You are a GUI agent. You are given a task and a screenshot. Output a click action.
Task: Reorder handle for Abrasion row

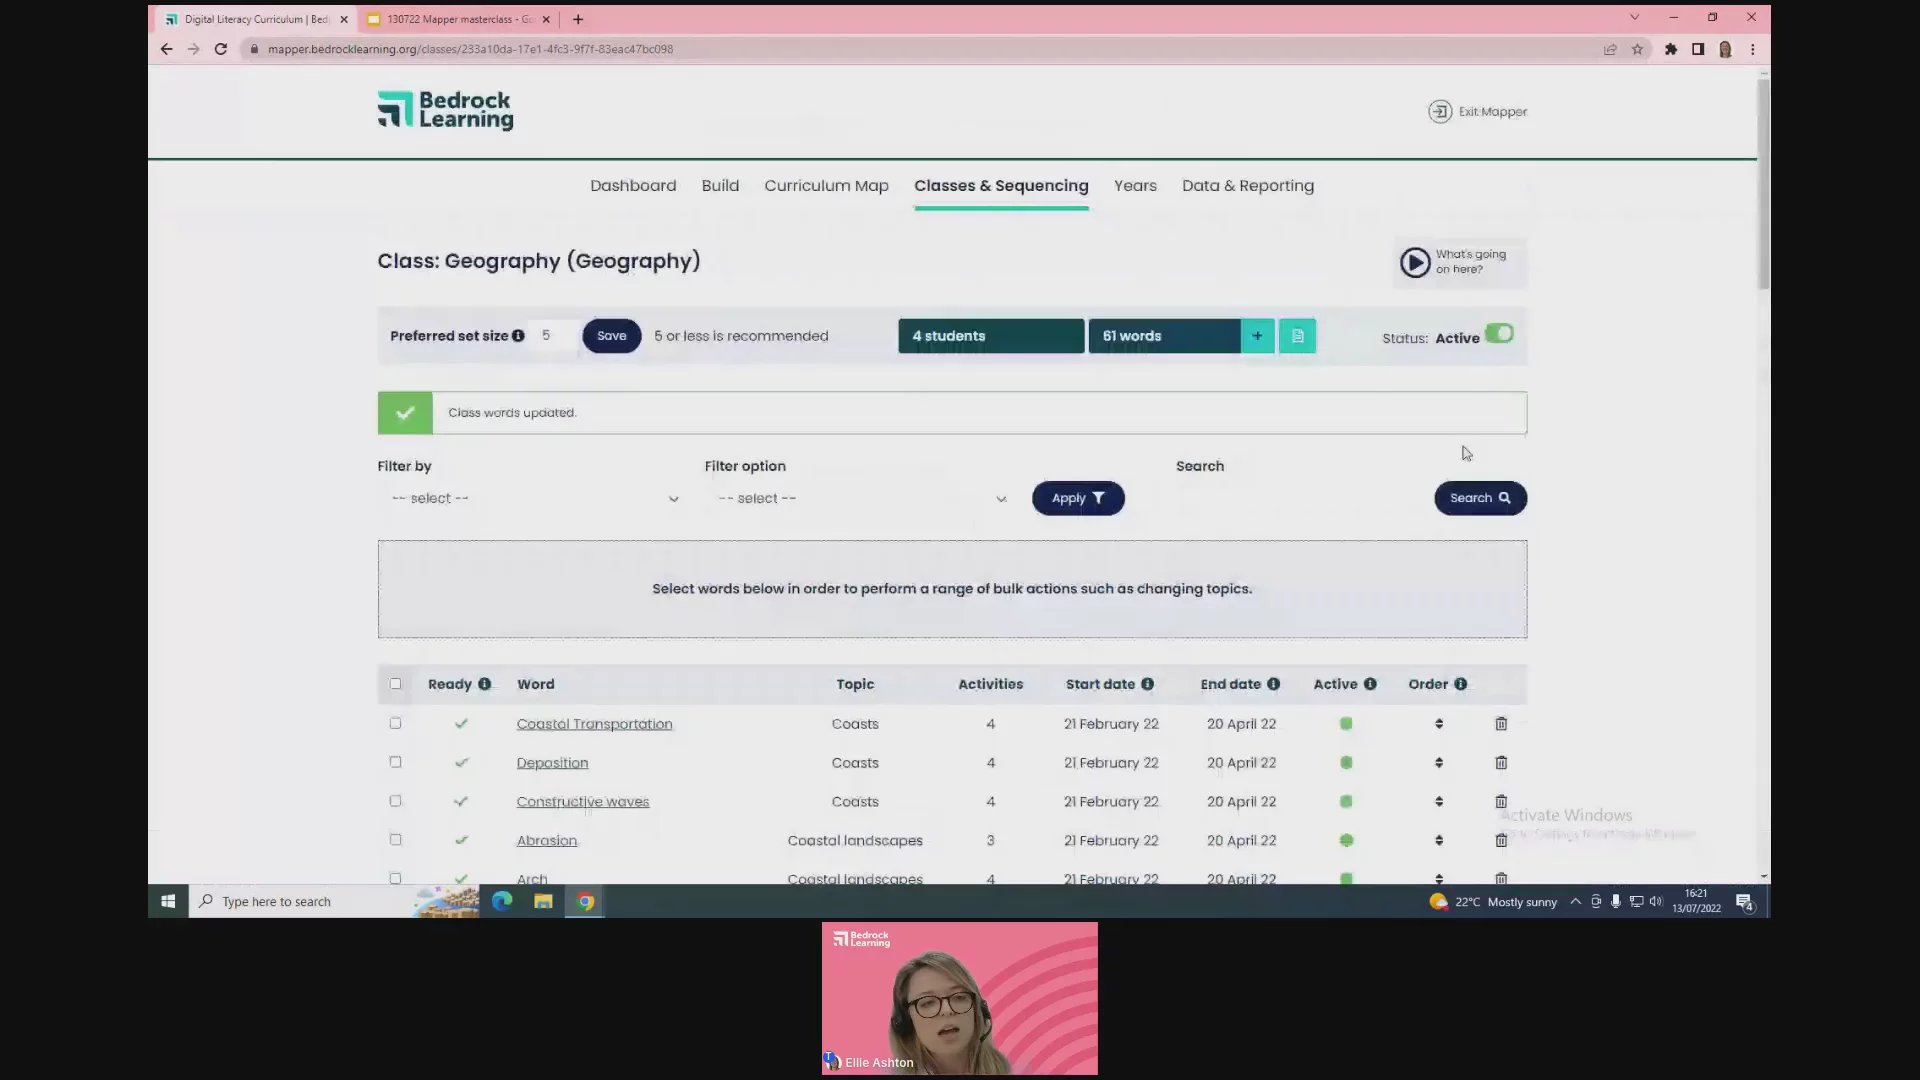click(1439, 840)
